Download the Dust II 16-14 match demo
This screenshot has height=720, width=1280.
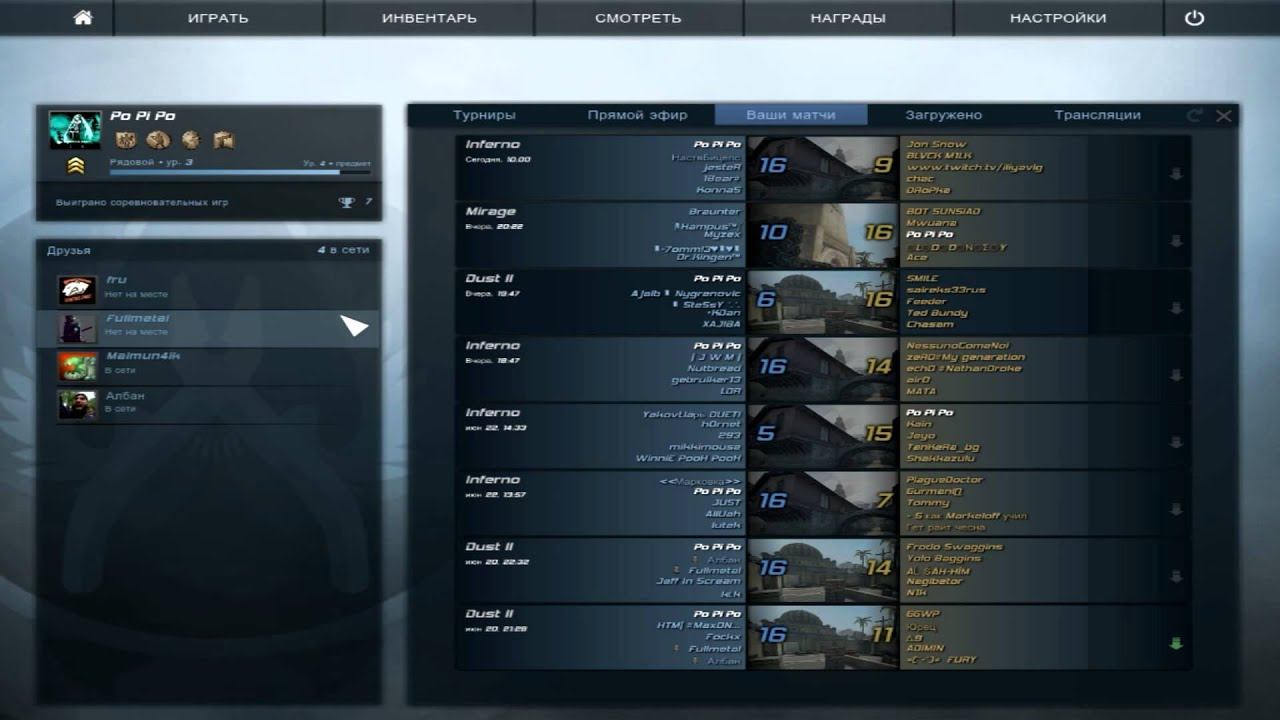point(1176,576)
